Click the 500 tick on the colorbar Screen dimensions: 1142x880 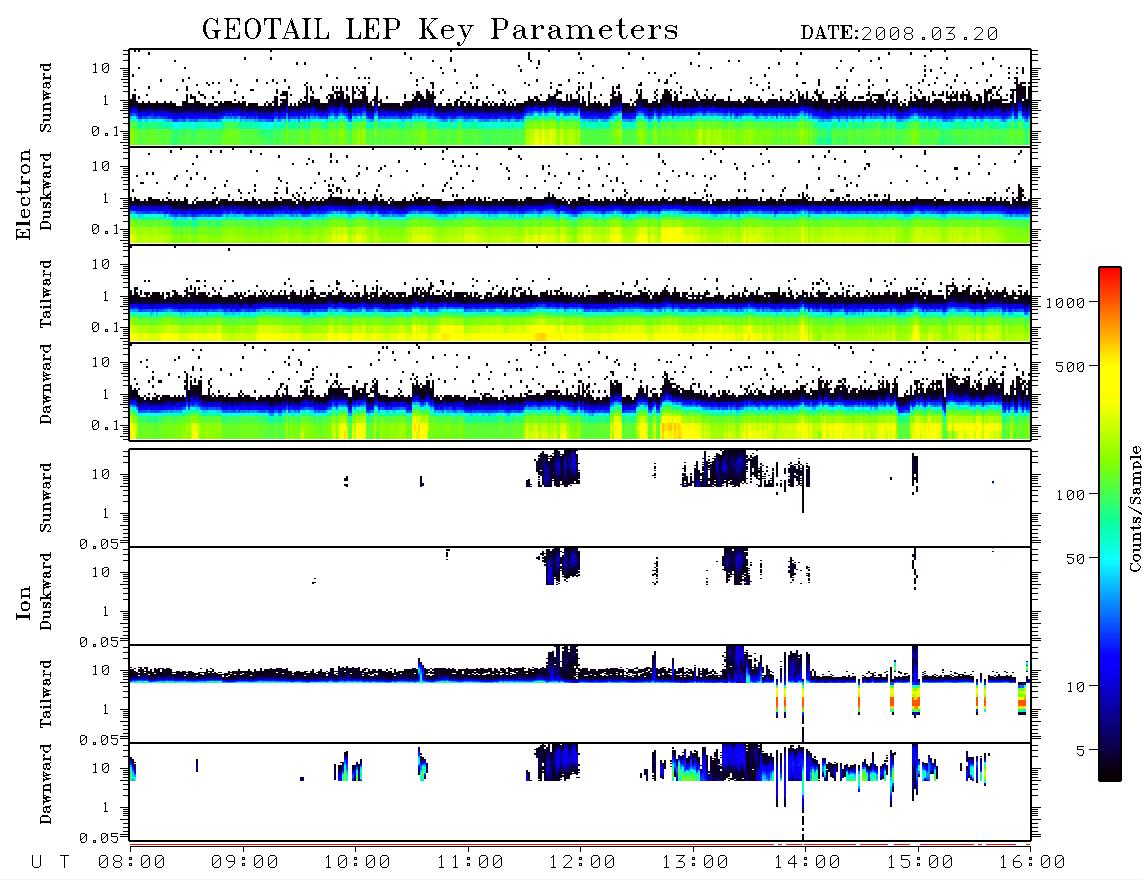[1070, 366]
